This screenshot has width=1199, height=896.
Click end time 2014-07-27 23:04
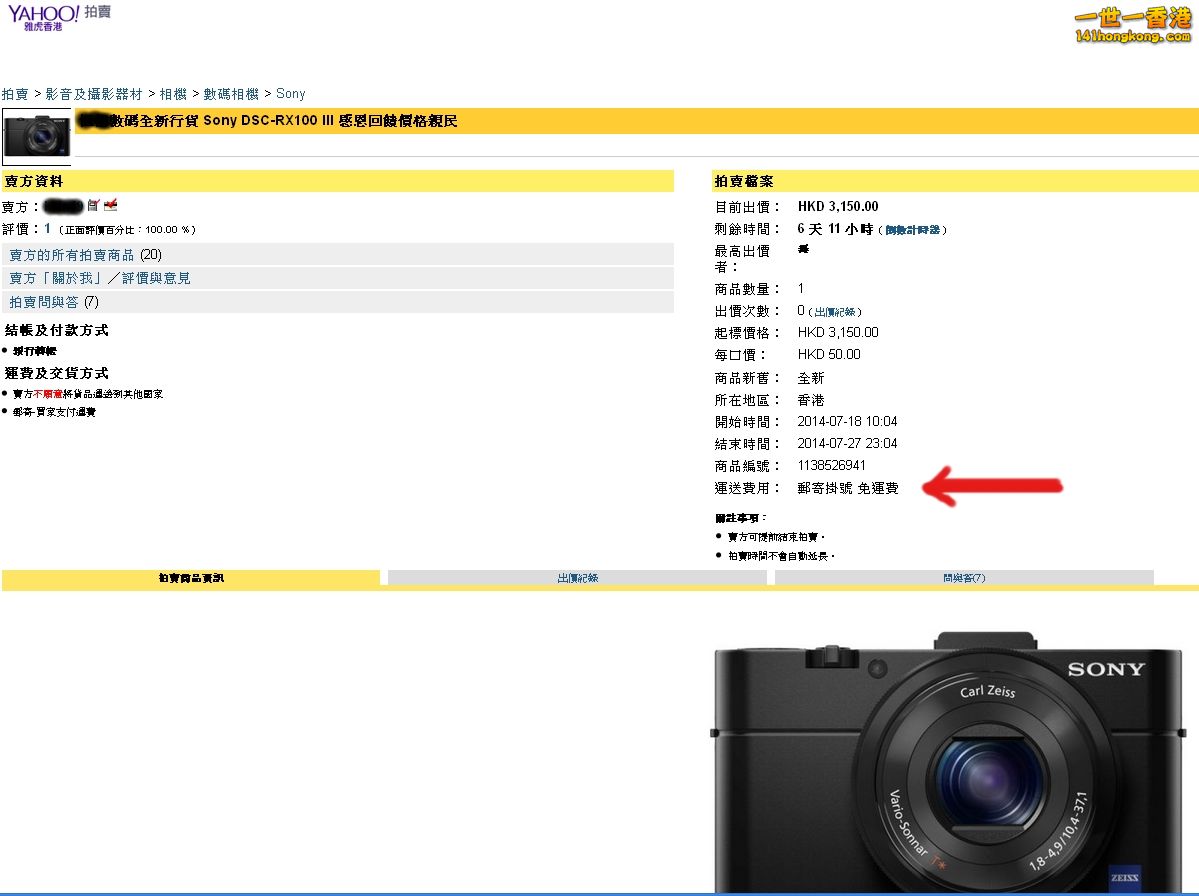847,443
